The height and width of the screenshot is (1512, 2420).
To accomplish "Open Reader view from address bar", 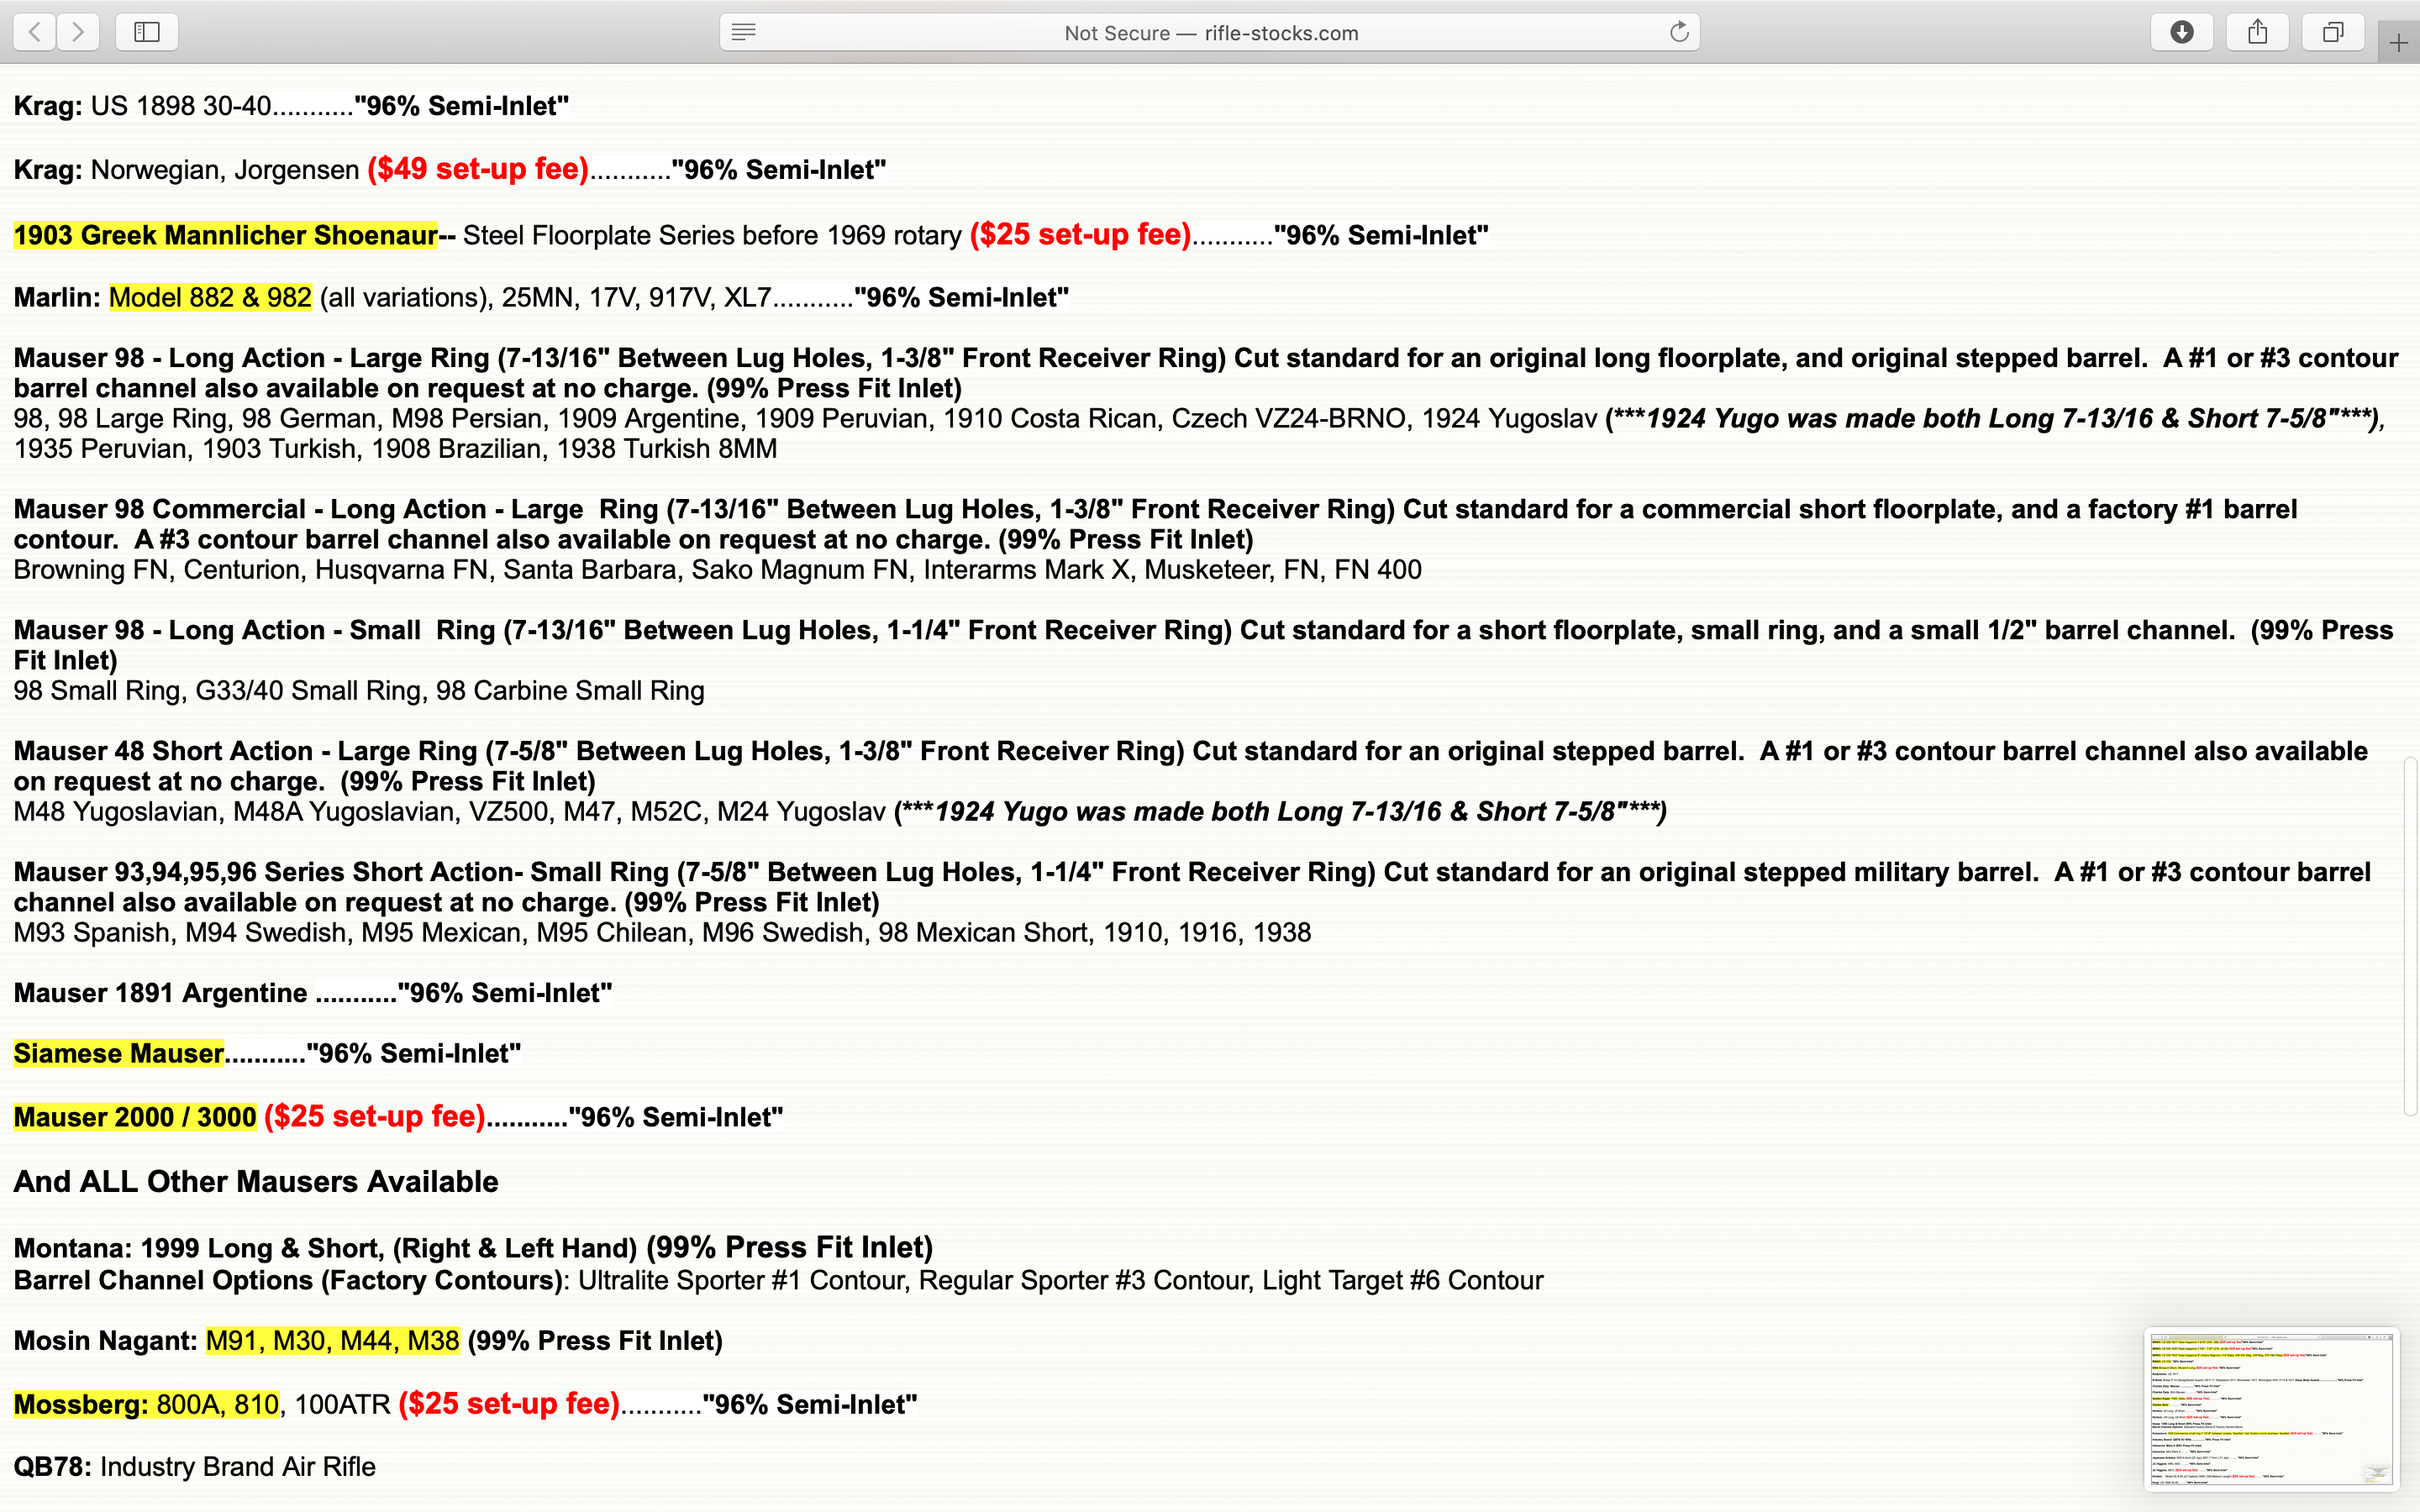I will tap(743, 32).
